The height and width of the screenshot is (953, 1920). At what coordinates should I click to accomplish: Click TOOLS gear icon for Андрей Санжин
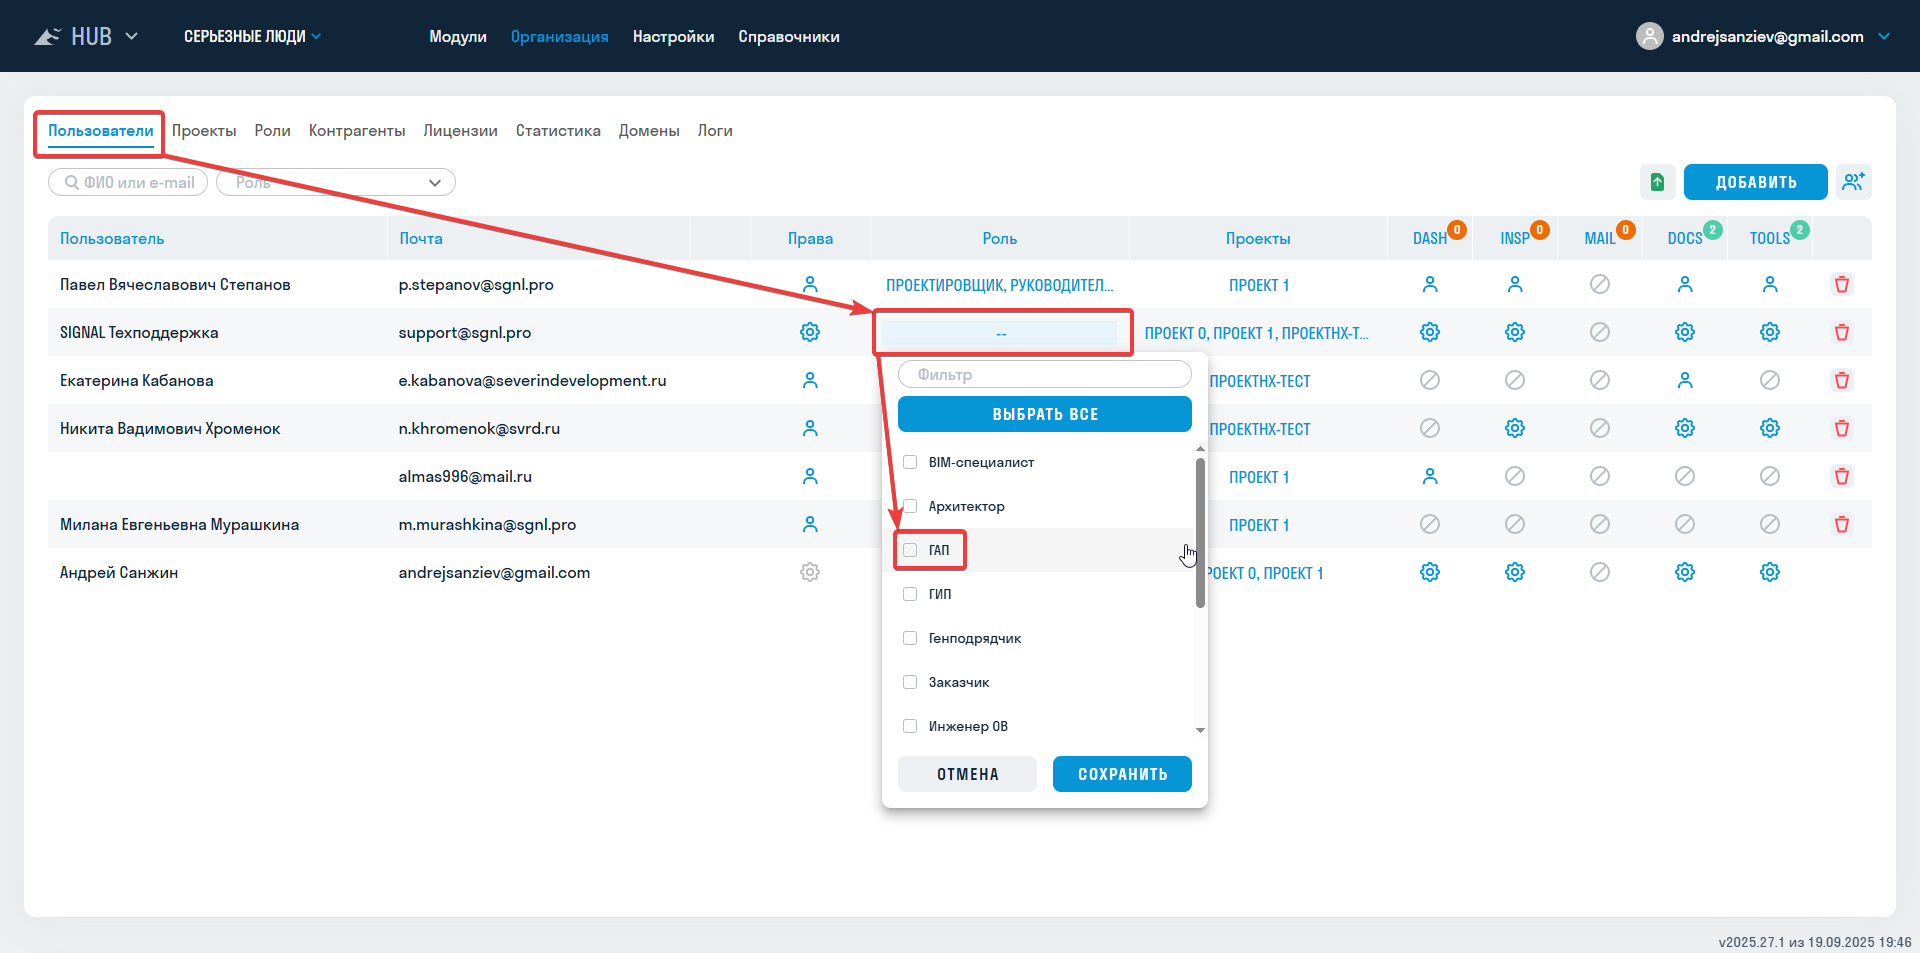pyautogui.click(x=1769, y=572)
